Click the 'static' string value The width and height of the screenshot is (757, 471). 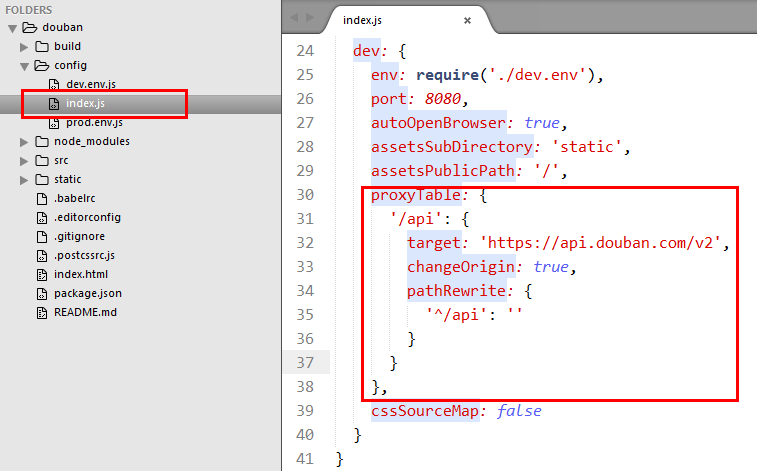(587, 147)
